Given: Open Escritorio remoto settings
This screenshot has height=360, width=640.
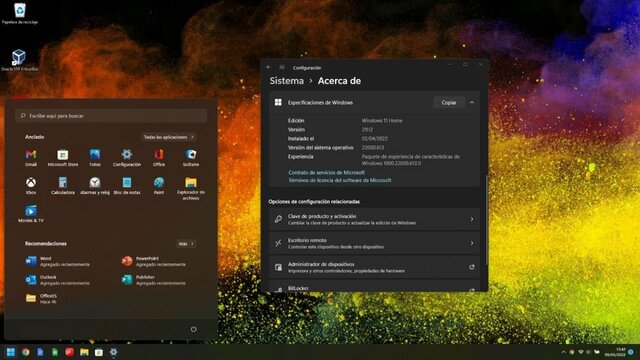Looking at the screenshot, I should click(374, 243).
